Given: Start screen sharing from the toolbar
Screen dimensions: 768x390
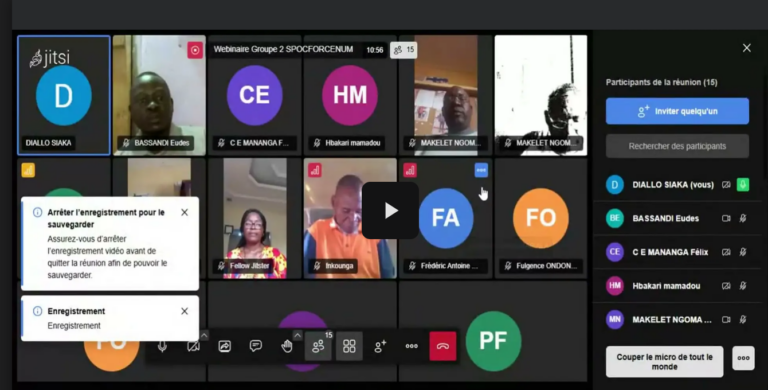Looking at the screenshot, I should (x=224, y=346).
